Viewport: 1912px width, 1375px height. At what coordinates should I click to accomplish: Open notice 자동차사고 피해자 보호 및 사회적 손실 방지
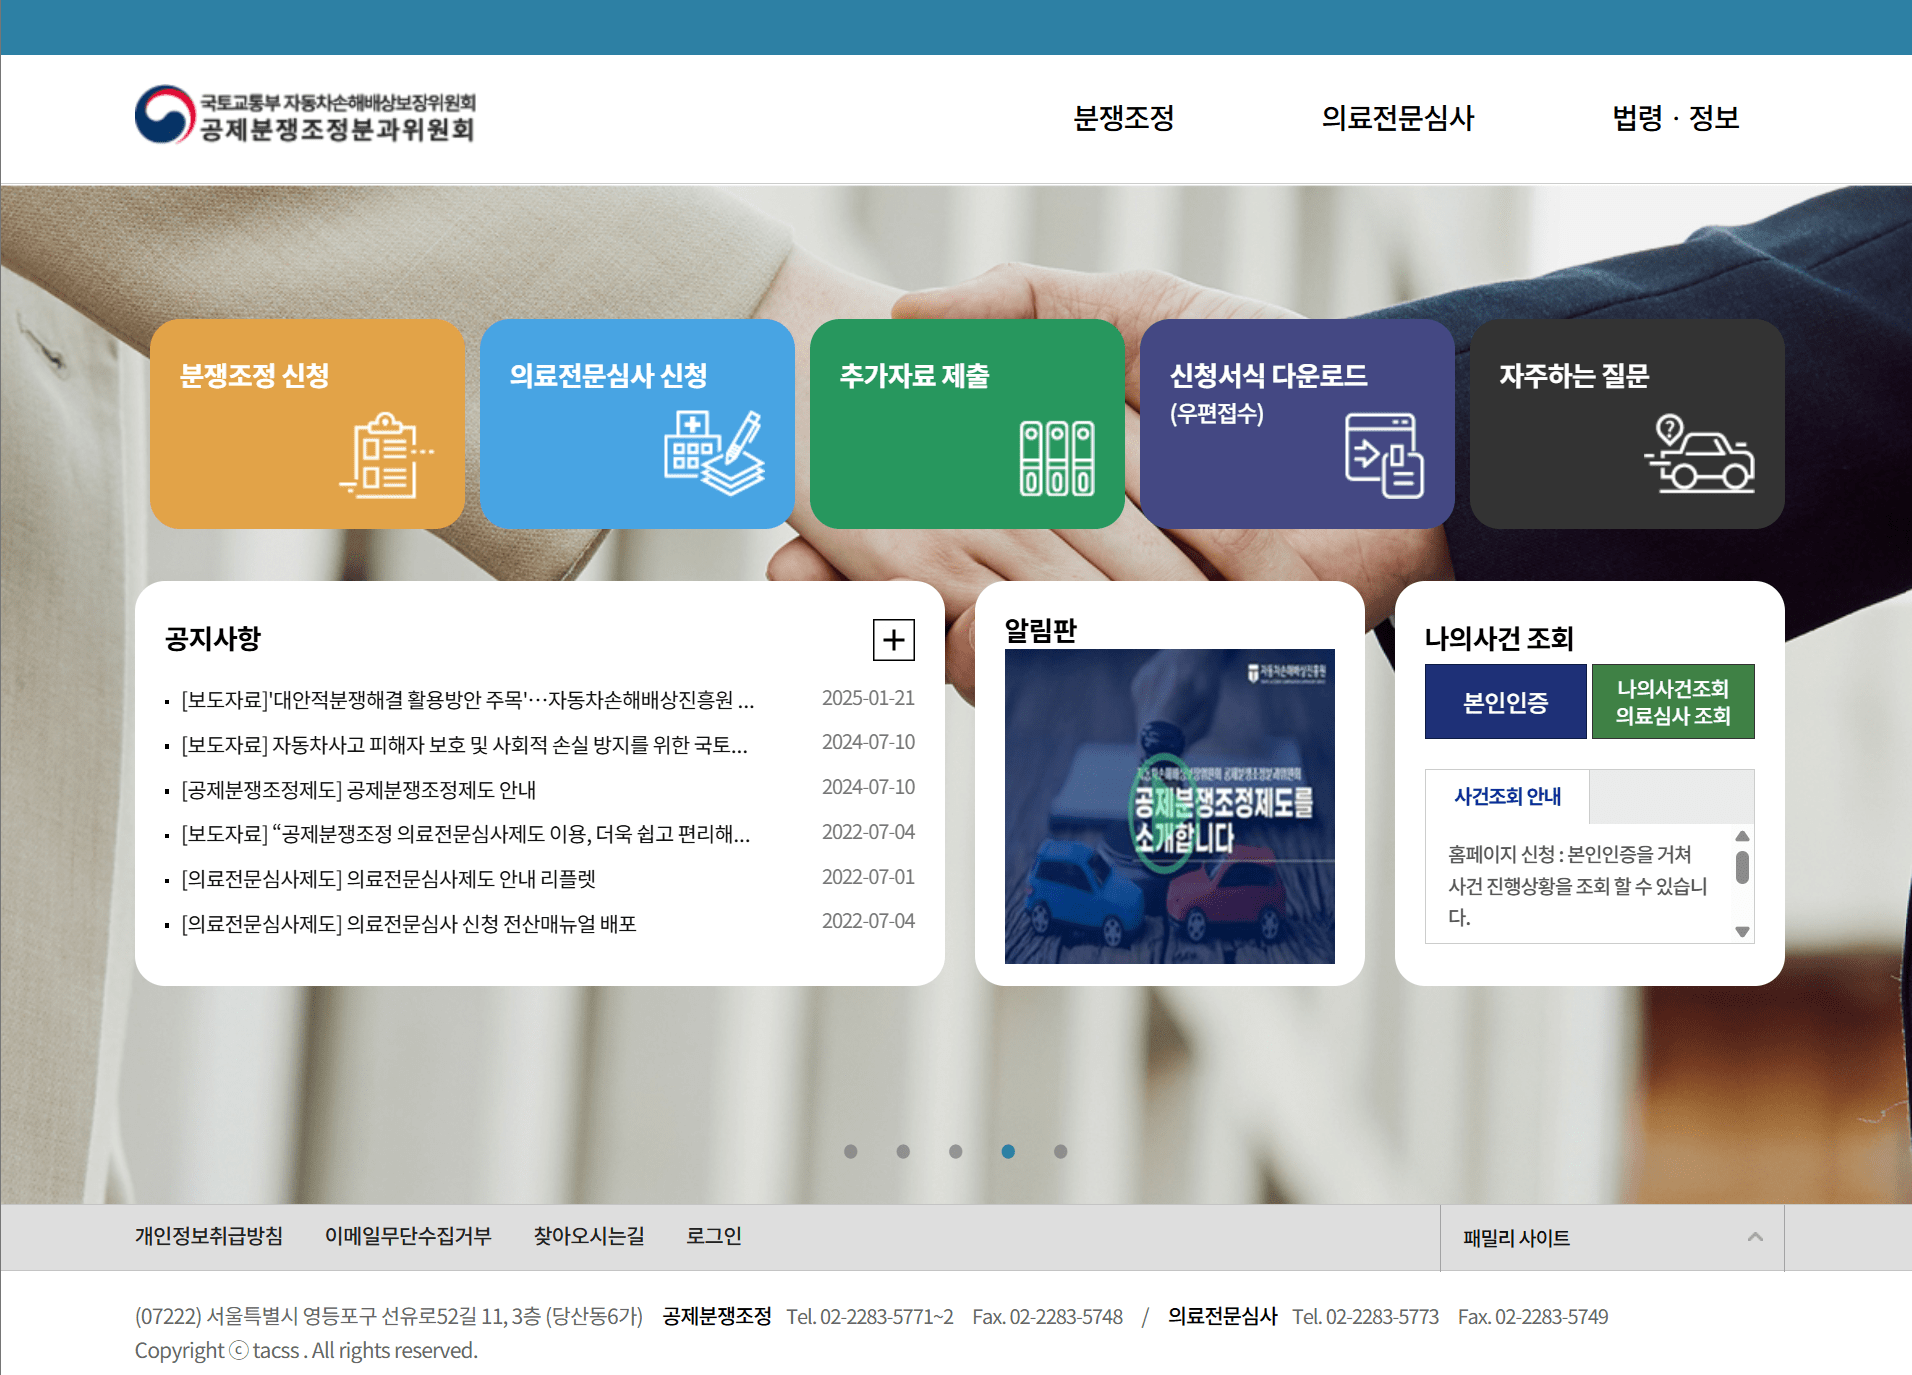pyautogui.click(x=464, y=744)
